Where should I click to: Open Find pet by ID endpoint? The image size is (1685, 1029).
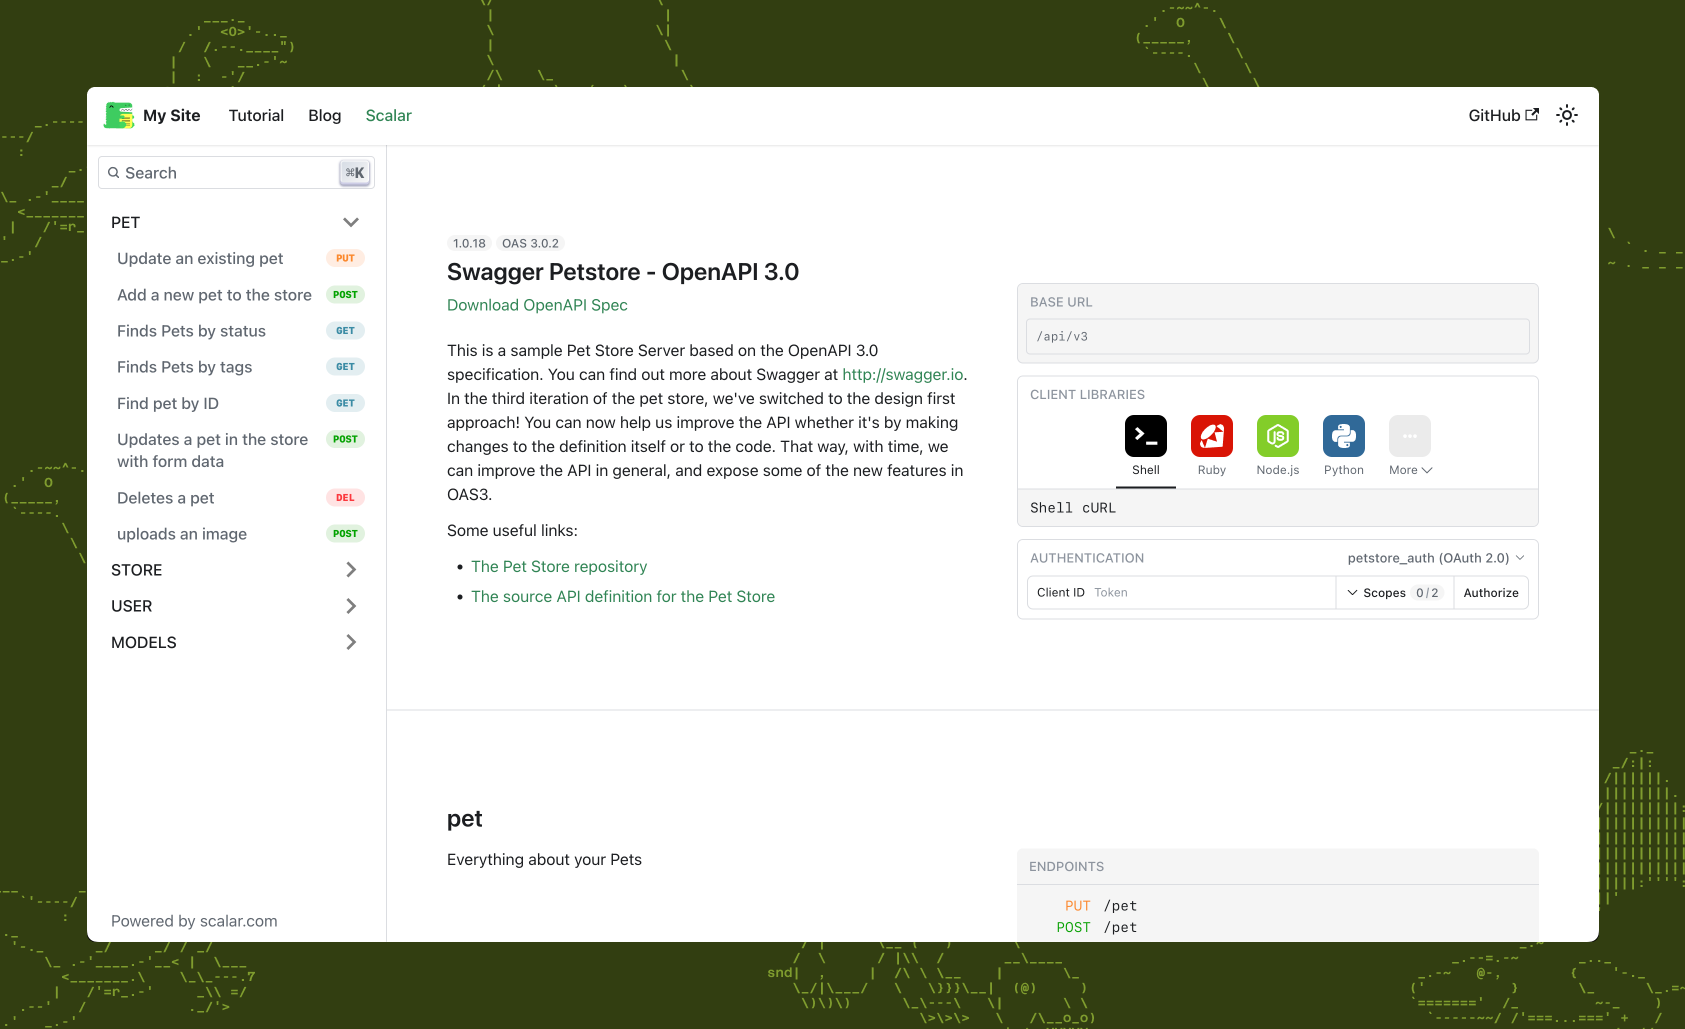click(240, 403)
